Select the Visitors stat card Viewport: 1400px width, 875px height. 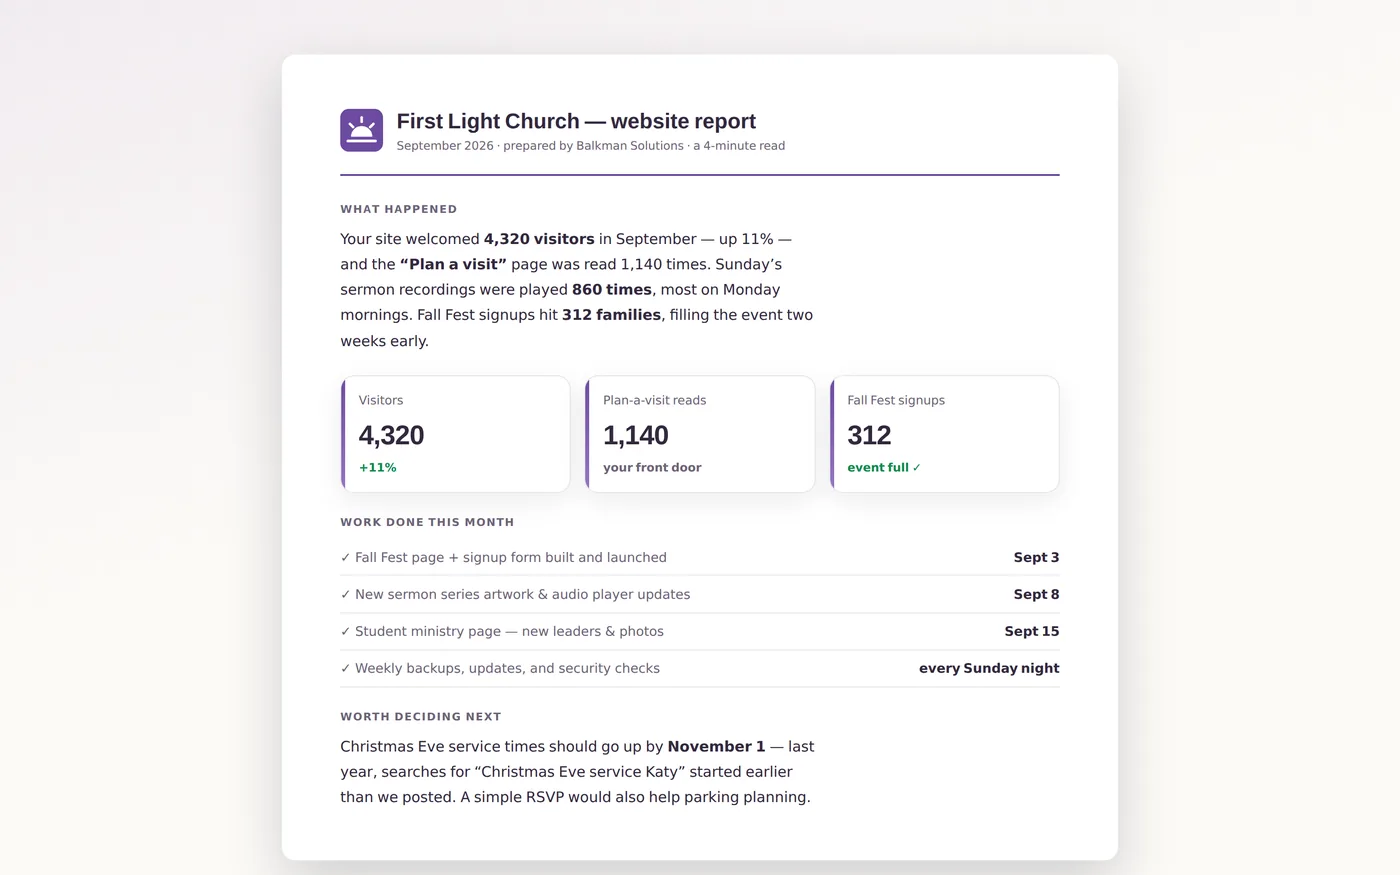[x=455, y=434]
